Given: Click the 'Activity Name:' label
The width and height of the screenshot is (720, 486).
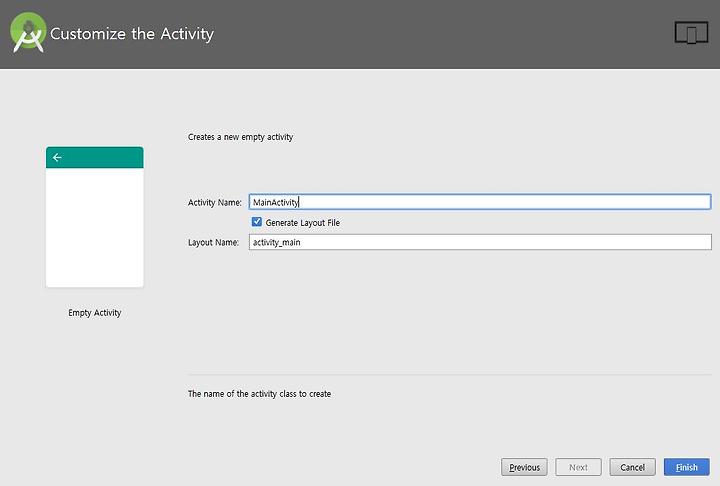Looking at the screenshot, I should [x=214, y=202].
